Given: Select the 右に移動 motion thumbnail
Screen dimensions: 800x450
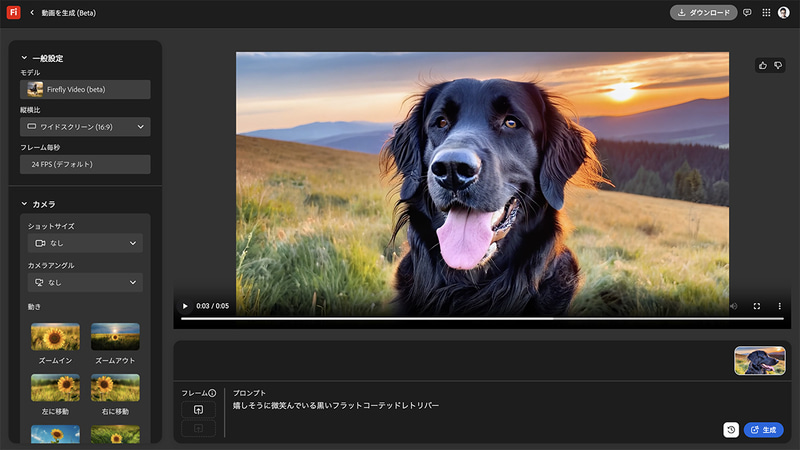Looking at the screenshot, I should coord(115,388).
